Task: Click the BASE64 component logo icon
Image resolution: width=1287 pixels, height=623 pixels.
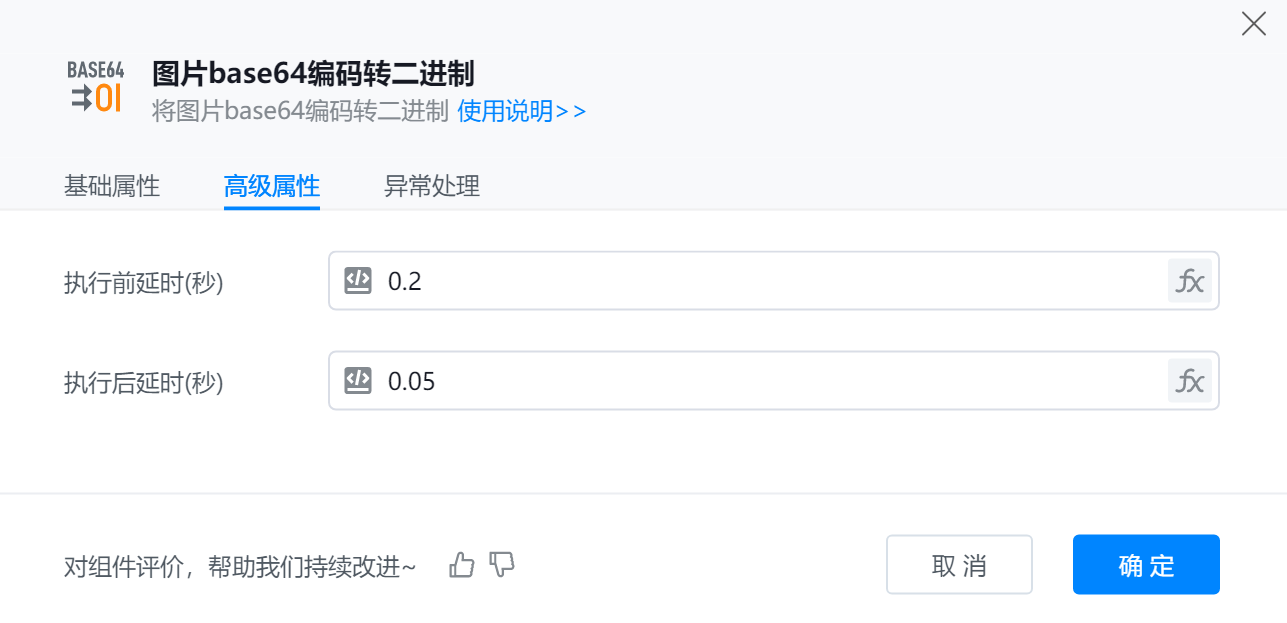Action: [x=96, y=86]
